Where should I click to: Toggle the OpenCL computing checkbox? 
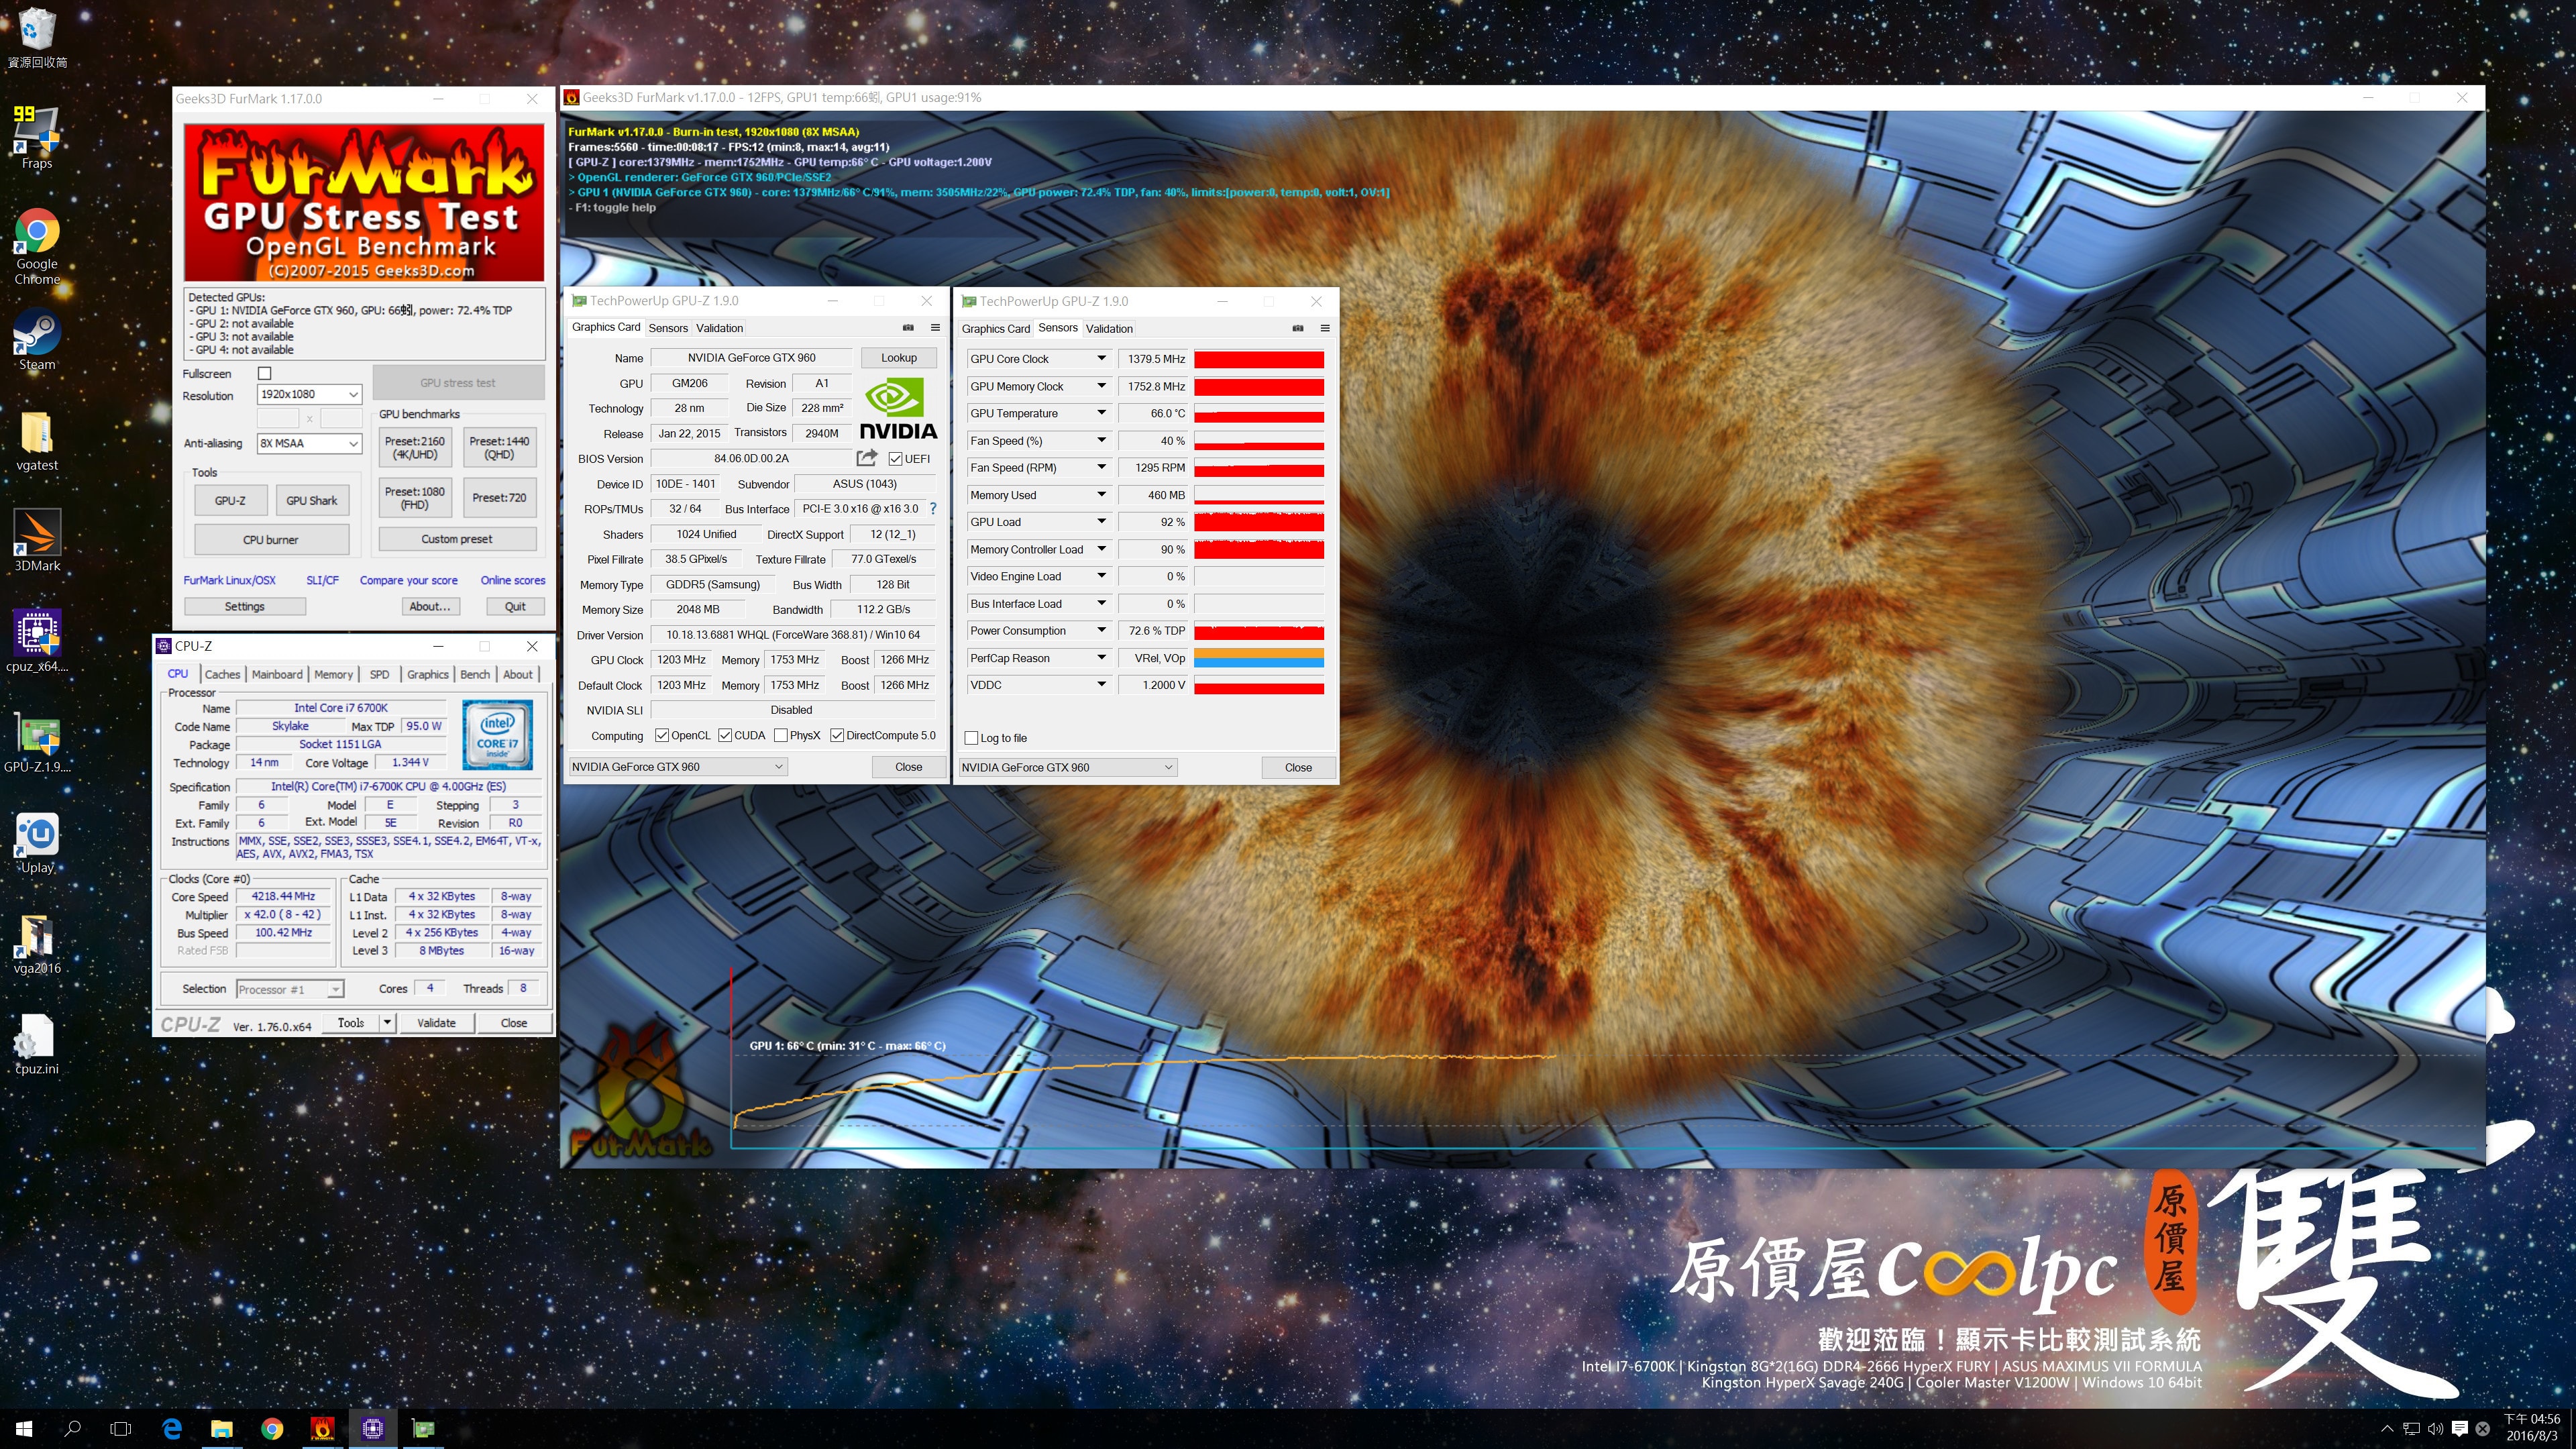point(662,735)
